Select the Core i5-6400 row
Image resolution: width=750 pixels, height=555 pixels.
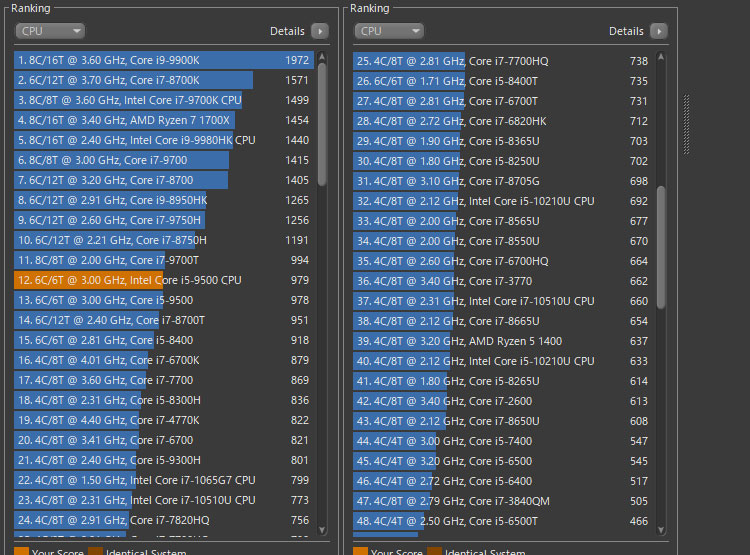click(503, 481)
